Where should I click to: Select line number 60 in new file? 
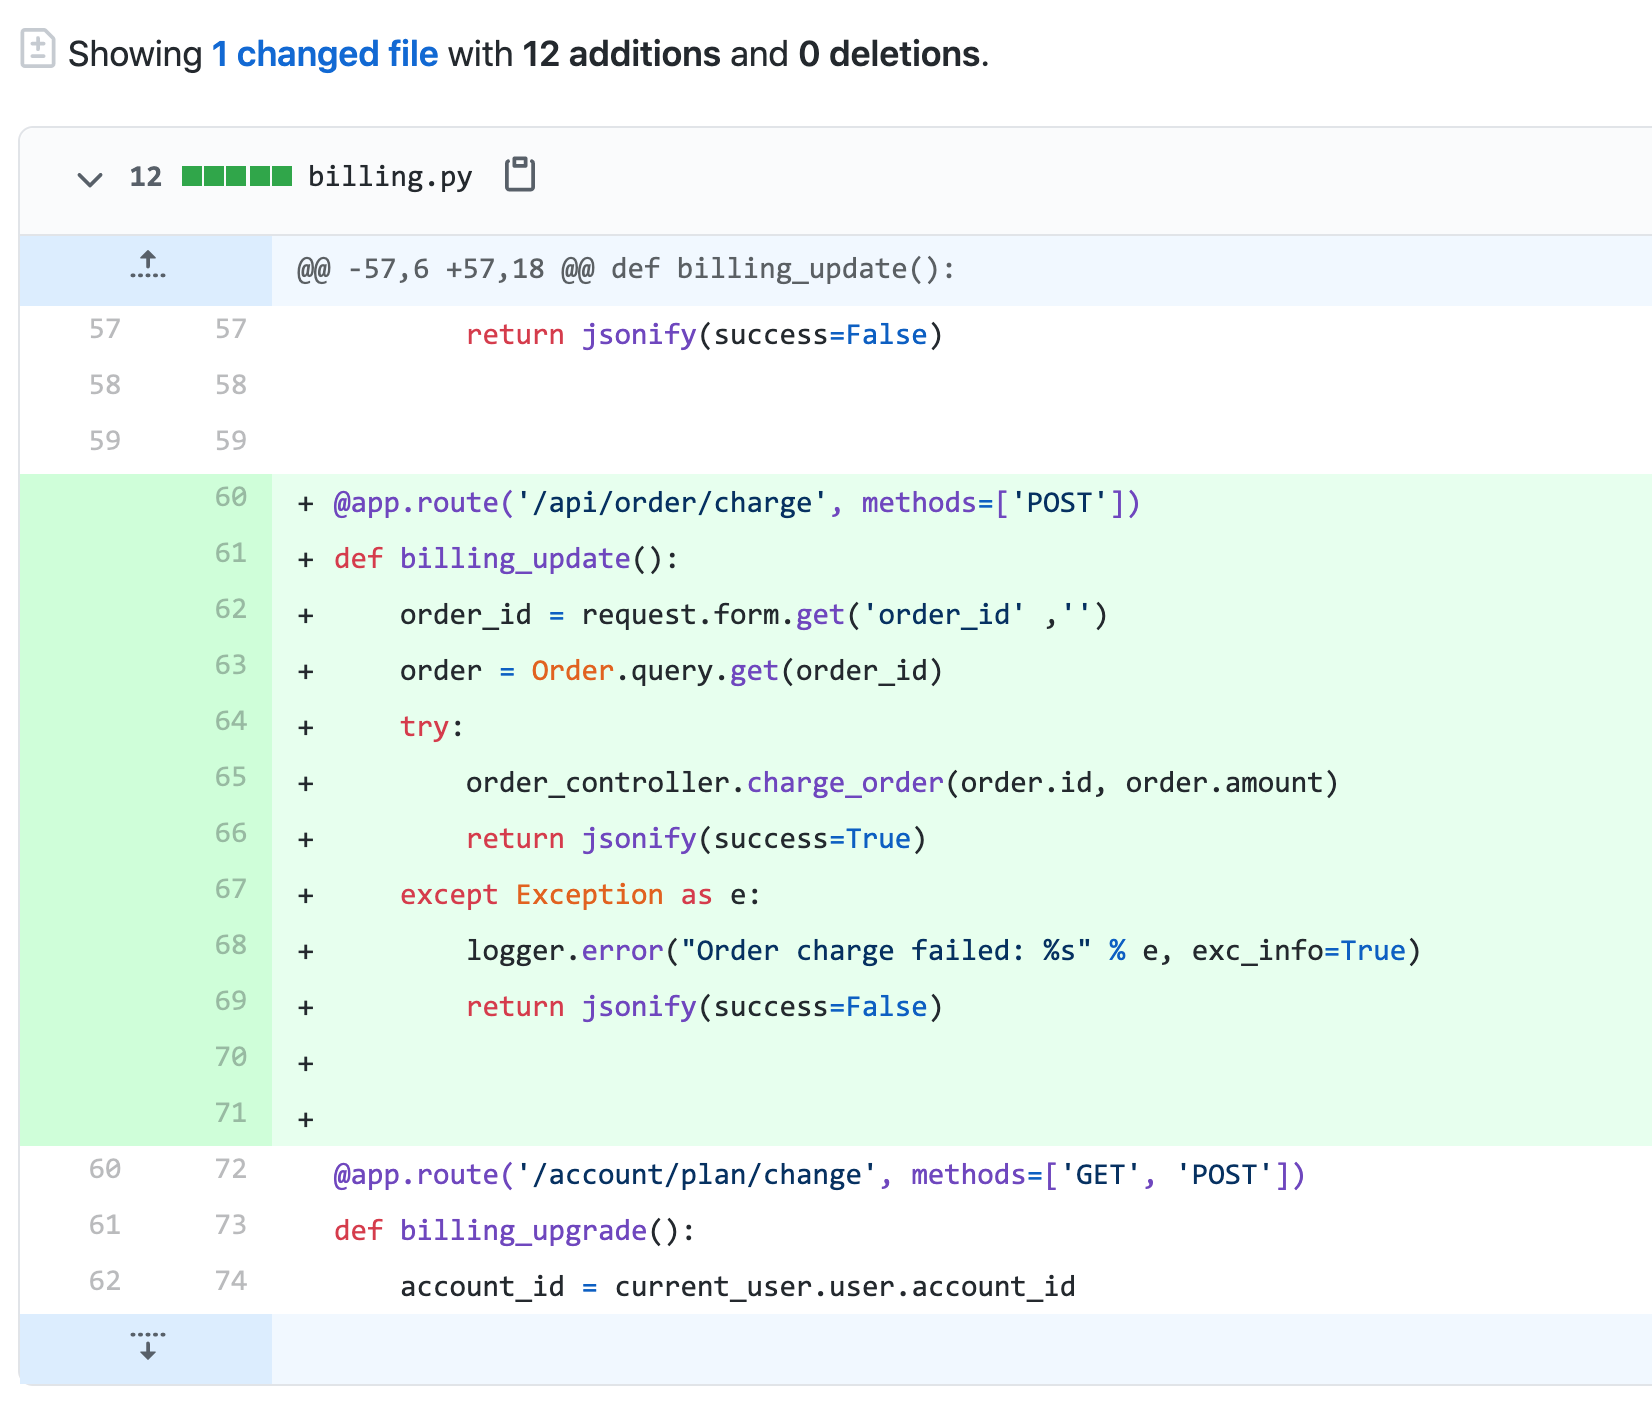tap(230, 497)
